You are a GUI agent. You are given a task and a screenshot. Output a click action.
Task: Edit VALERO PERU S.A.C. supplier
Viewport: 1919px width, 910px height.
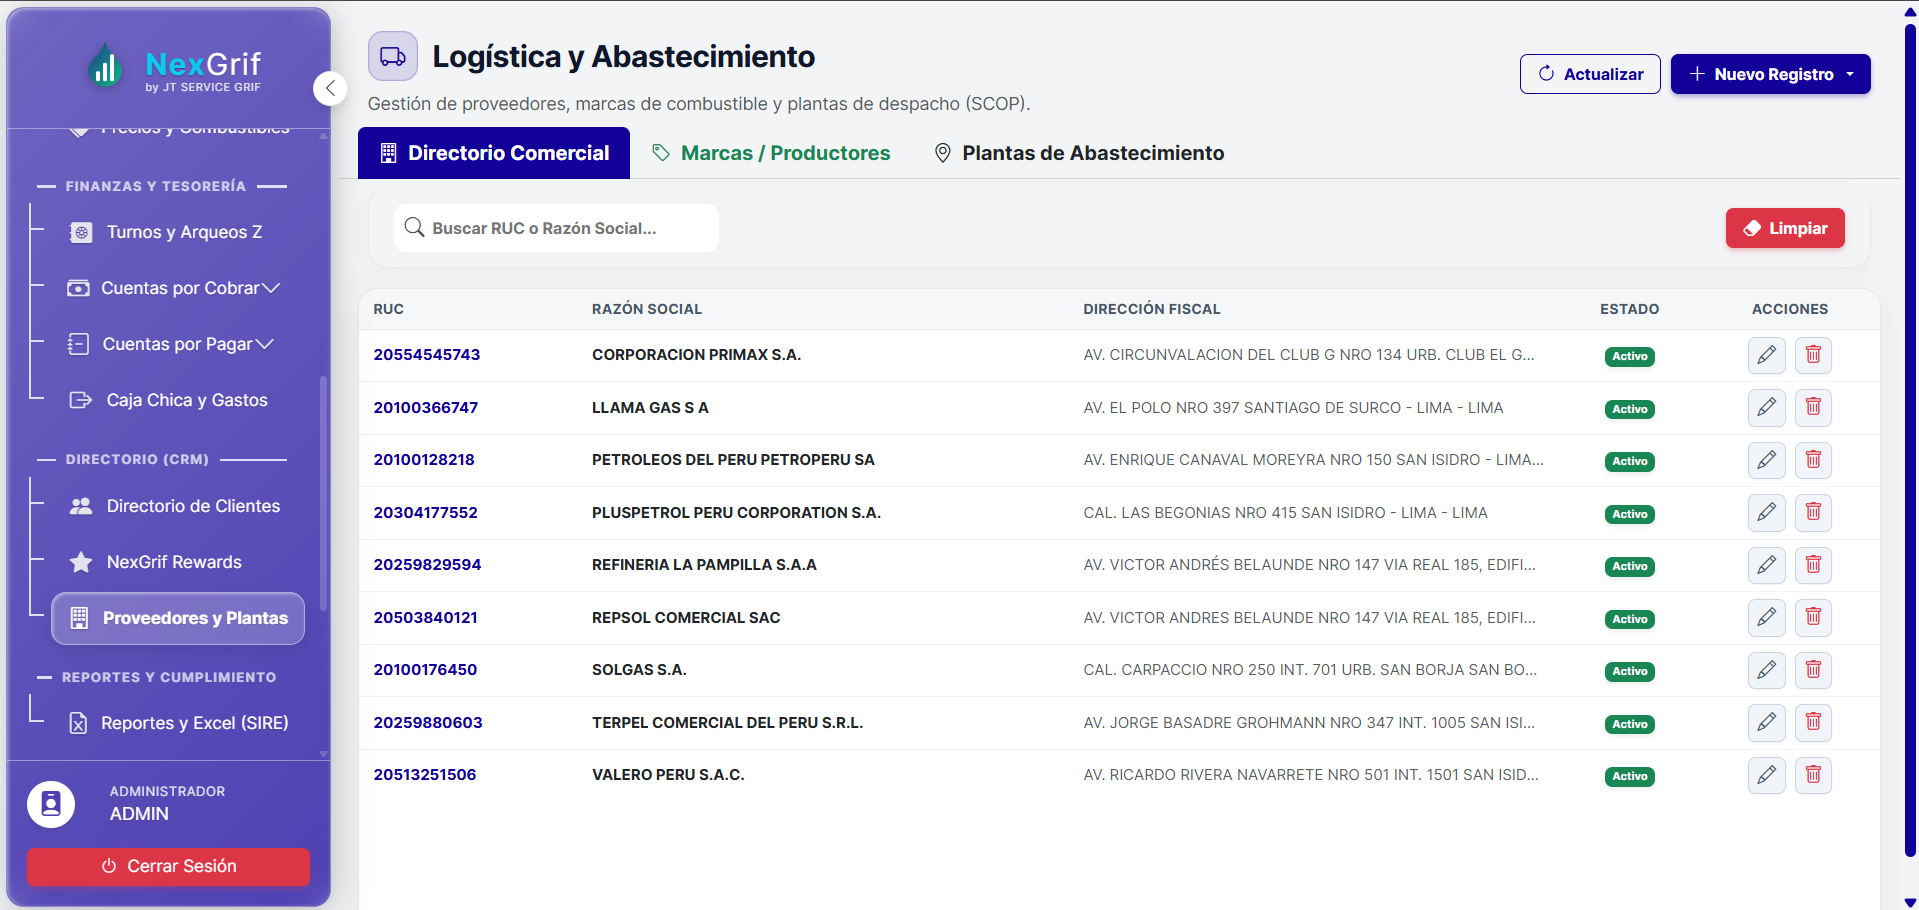[x=1766, y=775]
